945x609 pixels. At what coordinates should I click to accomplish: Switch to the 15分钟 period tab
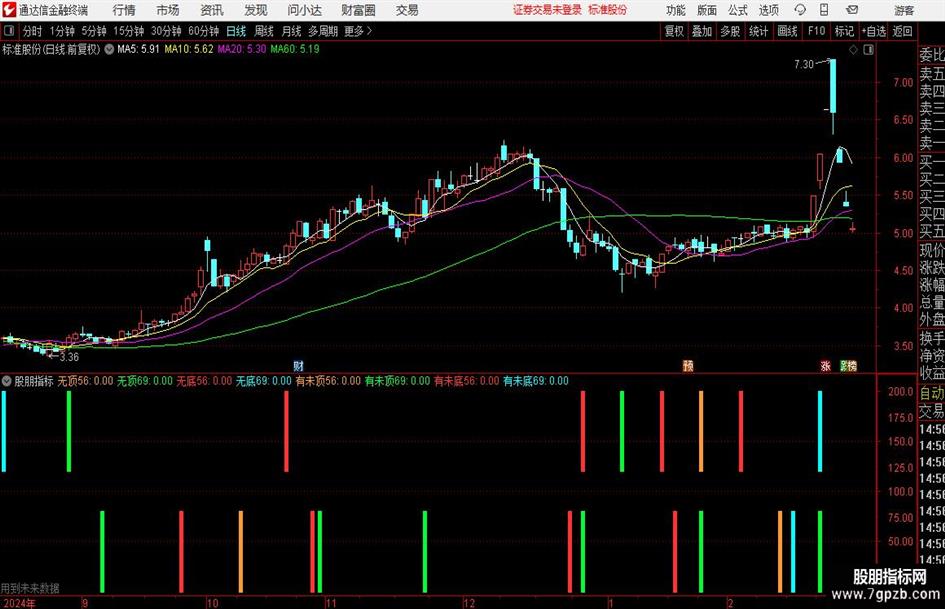coord(129,31)
